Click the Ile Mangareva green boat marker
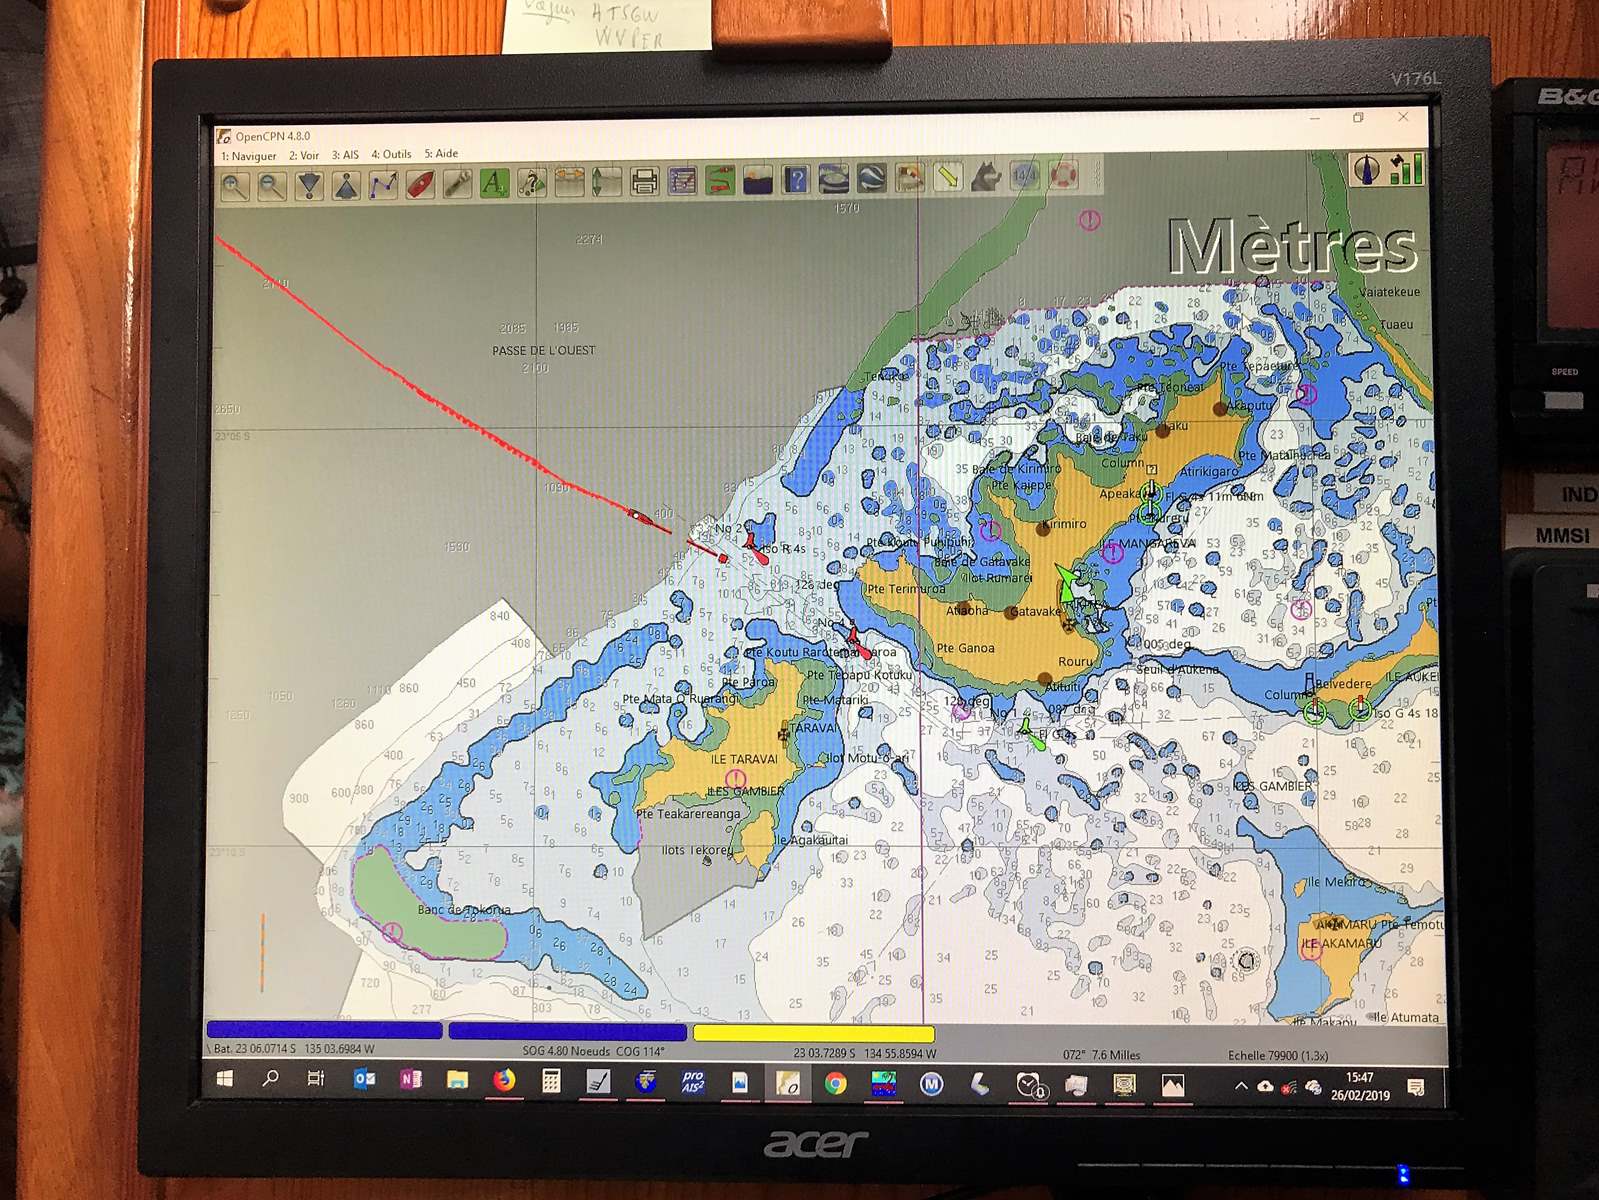Image resolution: width=1599 pixels, height=1200 pixels. pyautogui.click(x=1067, y=584)
